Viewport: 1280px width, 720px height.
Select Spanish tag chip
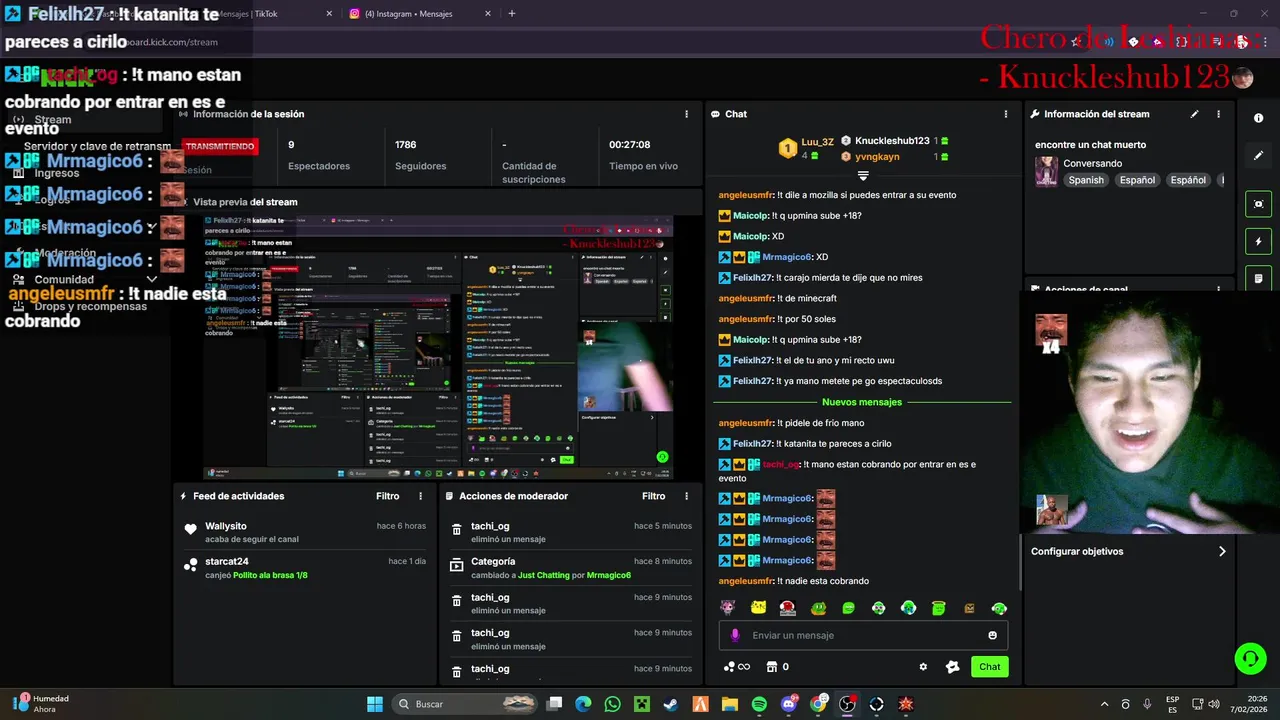coord(1086,180)
